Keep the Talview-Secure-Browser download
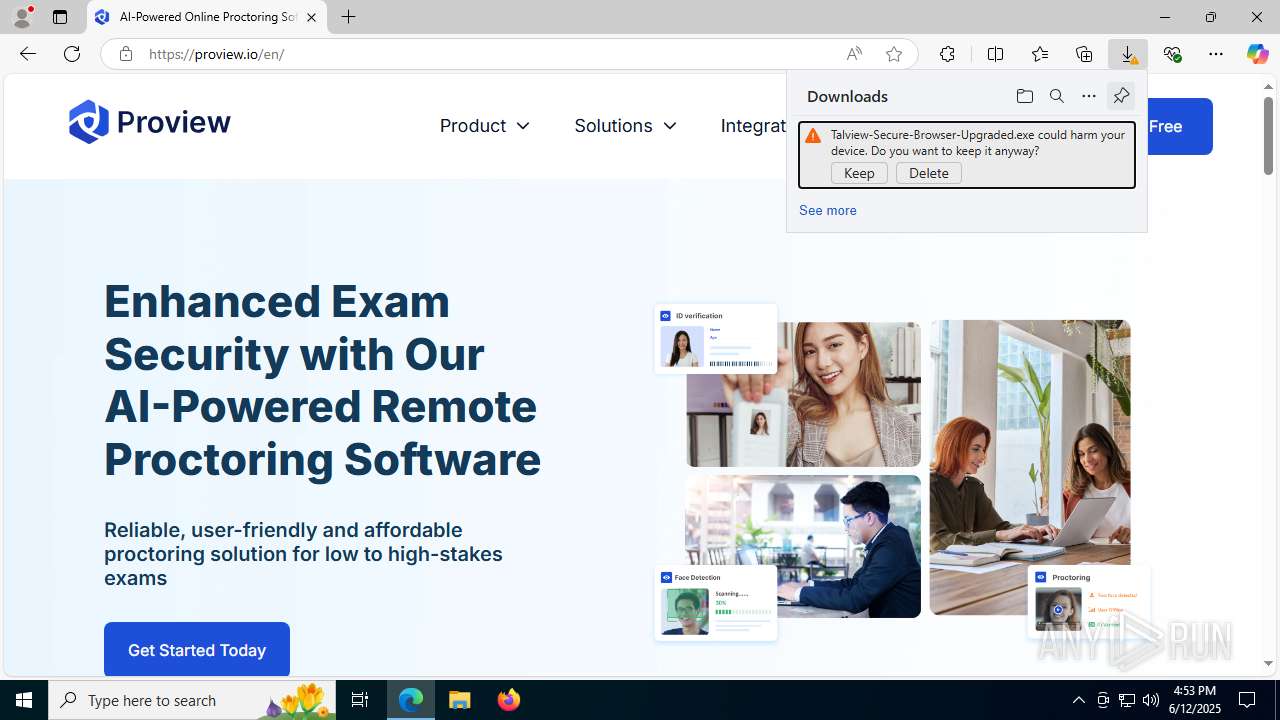Image resolution: width=1280 pixels, height=720 pixels. (x=859, y=173)
